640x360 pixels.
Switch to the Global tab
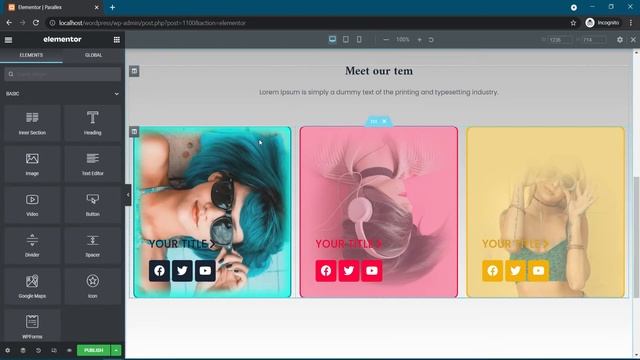point(93,55)
